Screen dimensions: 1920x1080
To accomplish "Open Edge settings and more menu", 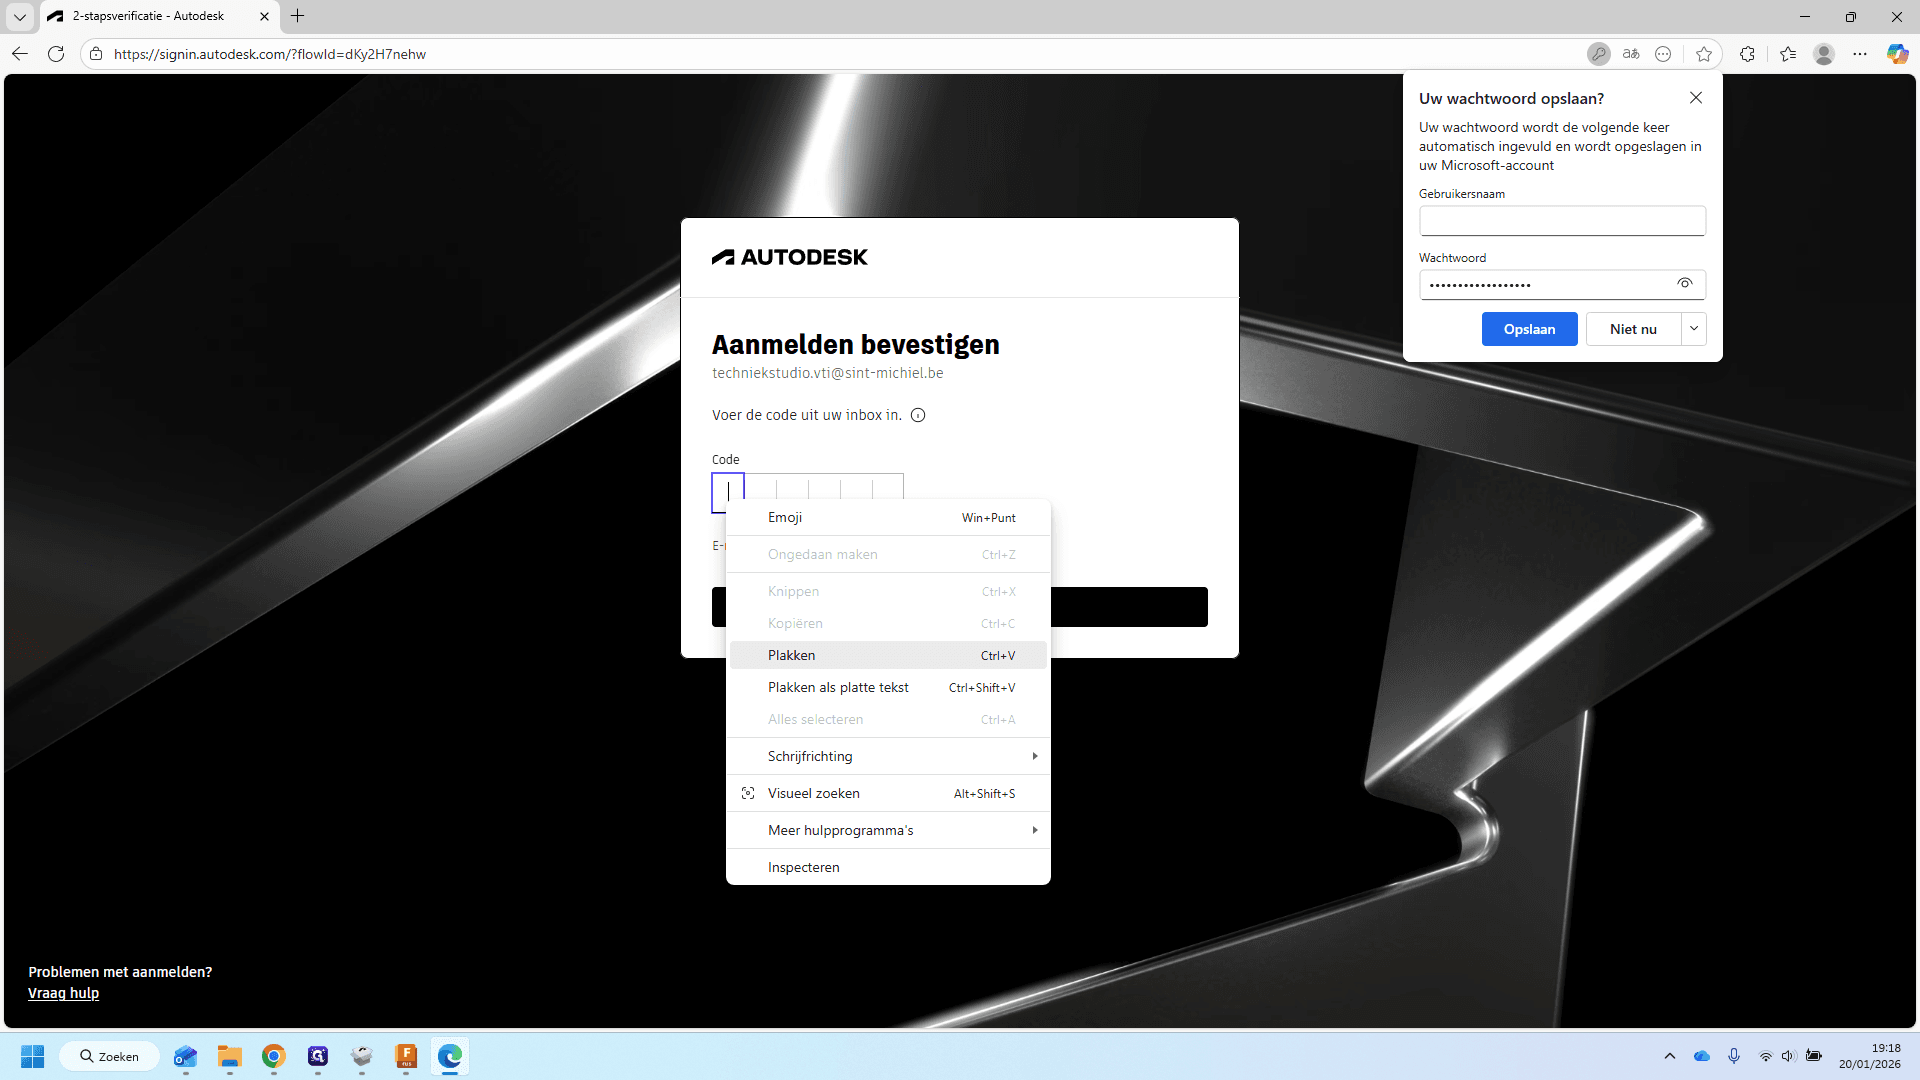I will tap(1860, 54).
